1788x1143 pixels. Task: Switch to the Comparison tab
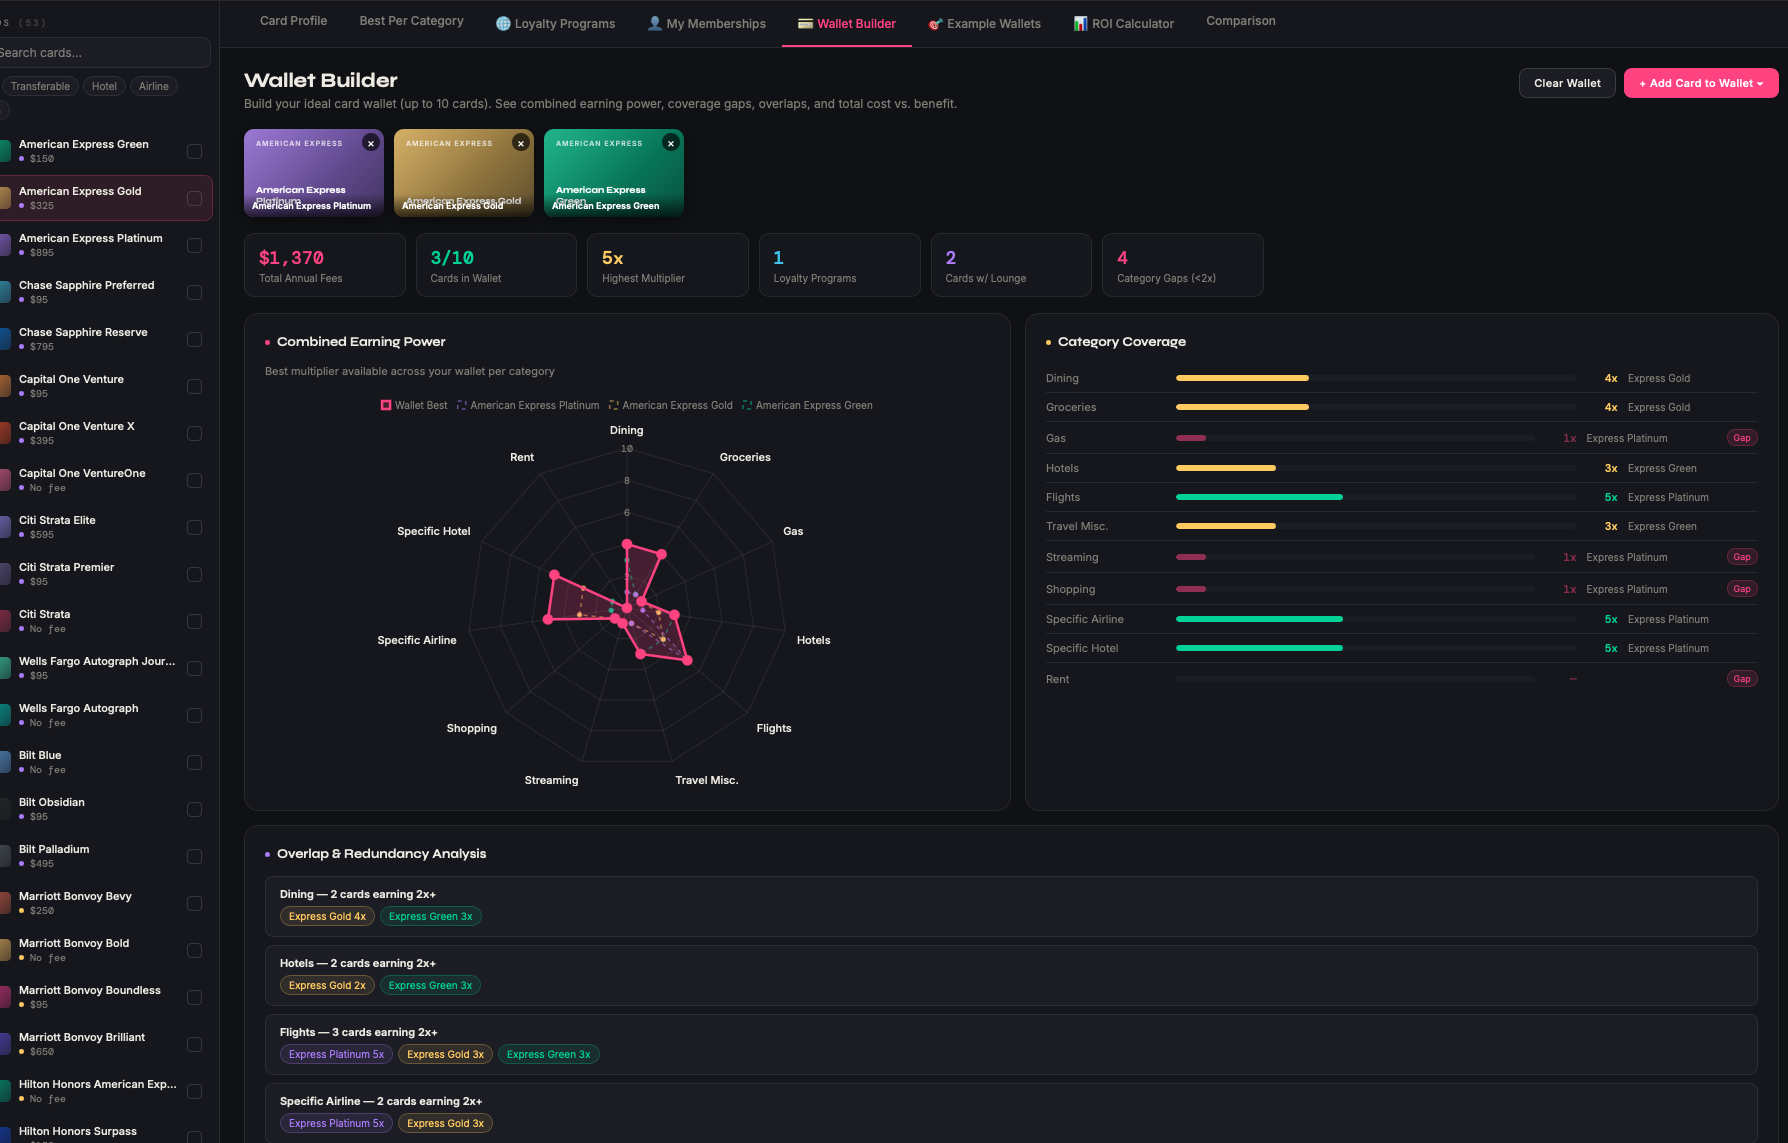pos(1240,21)
